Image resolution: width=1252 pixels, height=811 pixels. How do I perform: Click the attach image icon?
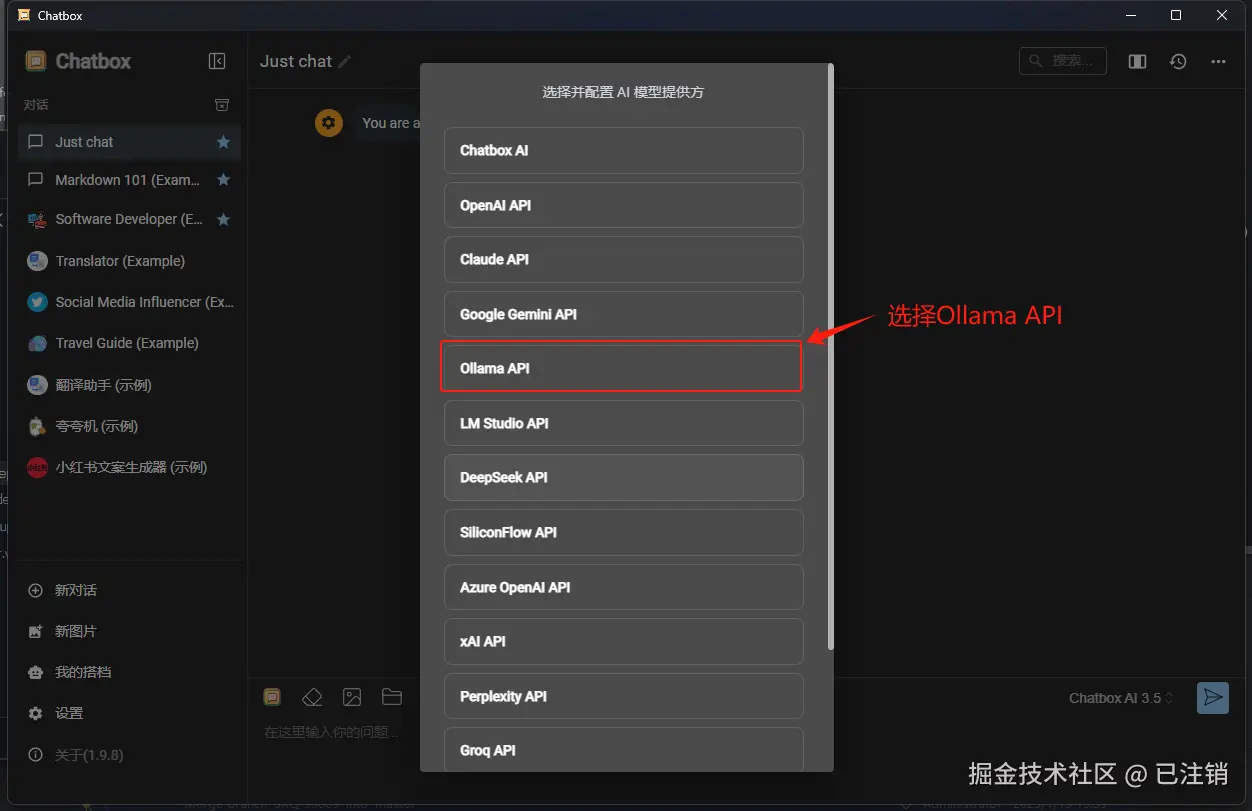(352, 697)
